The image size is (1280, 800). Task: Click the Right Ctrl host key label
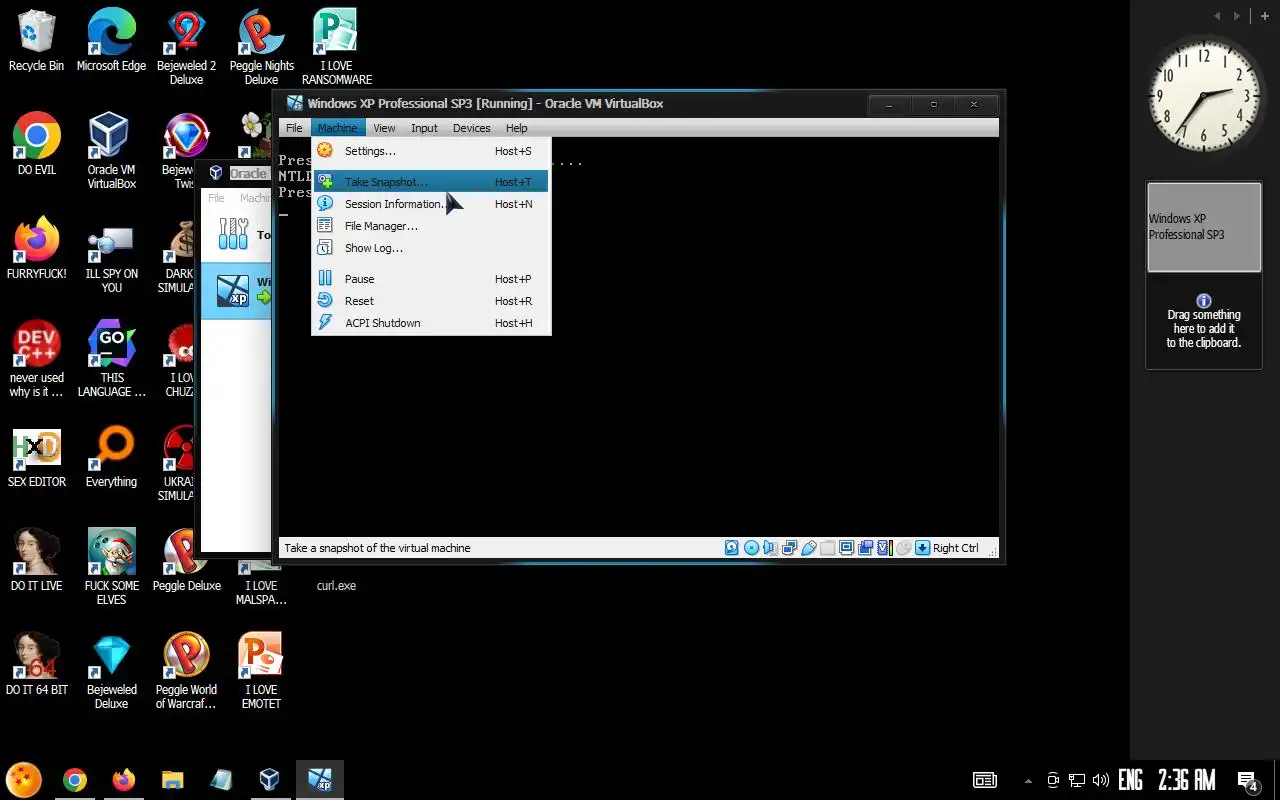[x=956, y=548]
